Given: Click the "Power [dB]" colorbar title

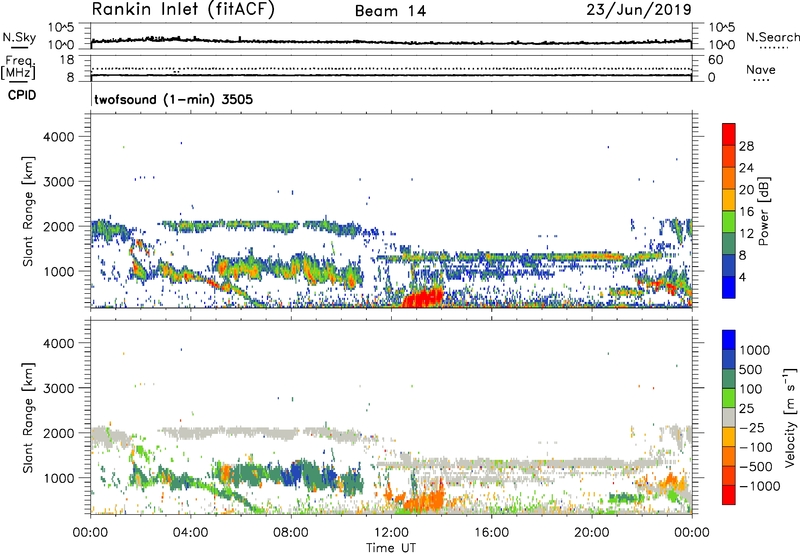Looking at the screenshot, I should 763,211.
